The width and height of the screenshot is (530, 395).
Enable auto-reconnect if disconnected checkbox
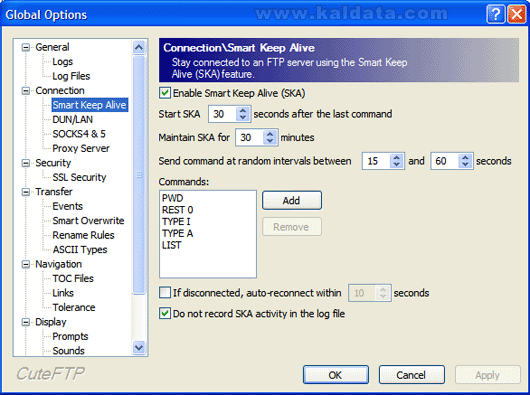tap(165, 292)
